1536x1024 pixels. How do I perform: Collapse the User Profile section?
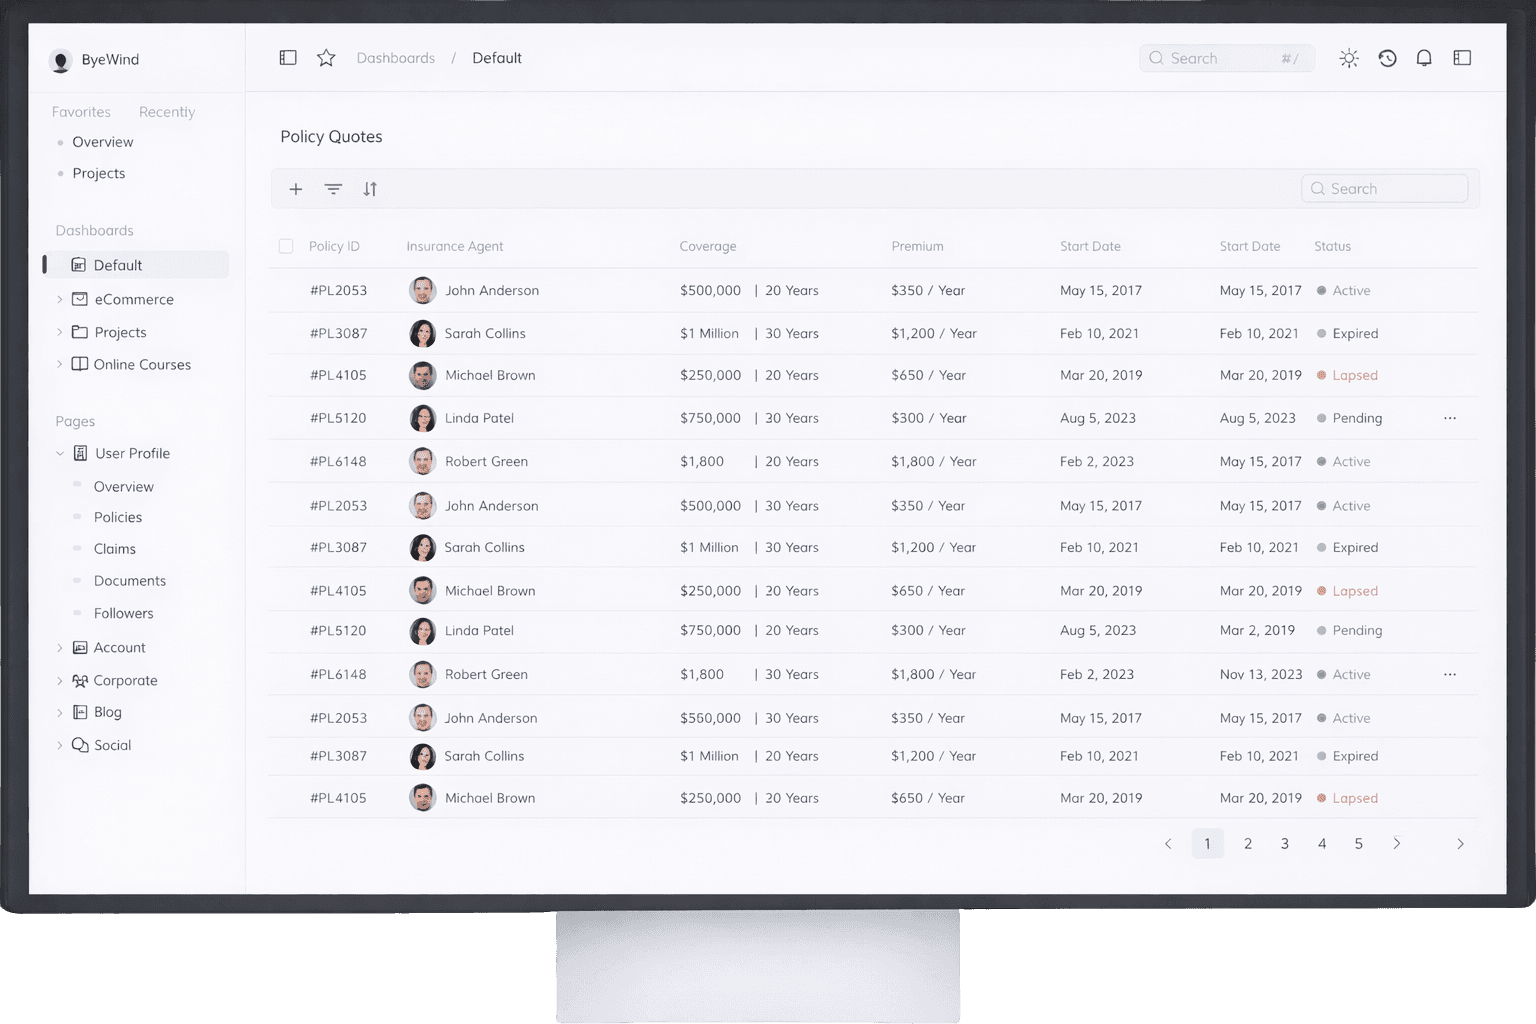pos(60,453)
